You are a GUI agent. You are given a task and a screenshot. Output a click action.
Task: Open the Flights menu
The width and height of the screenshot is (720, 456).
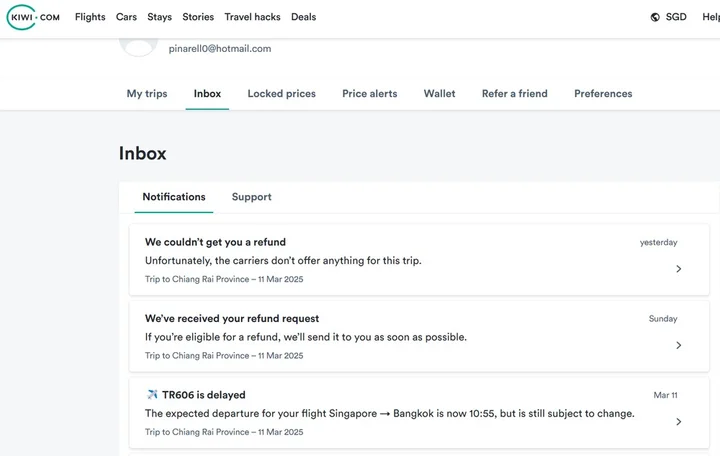tap(90, 17)
